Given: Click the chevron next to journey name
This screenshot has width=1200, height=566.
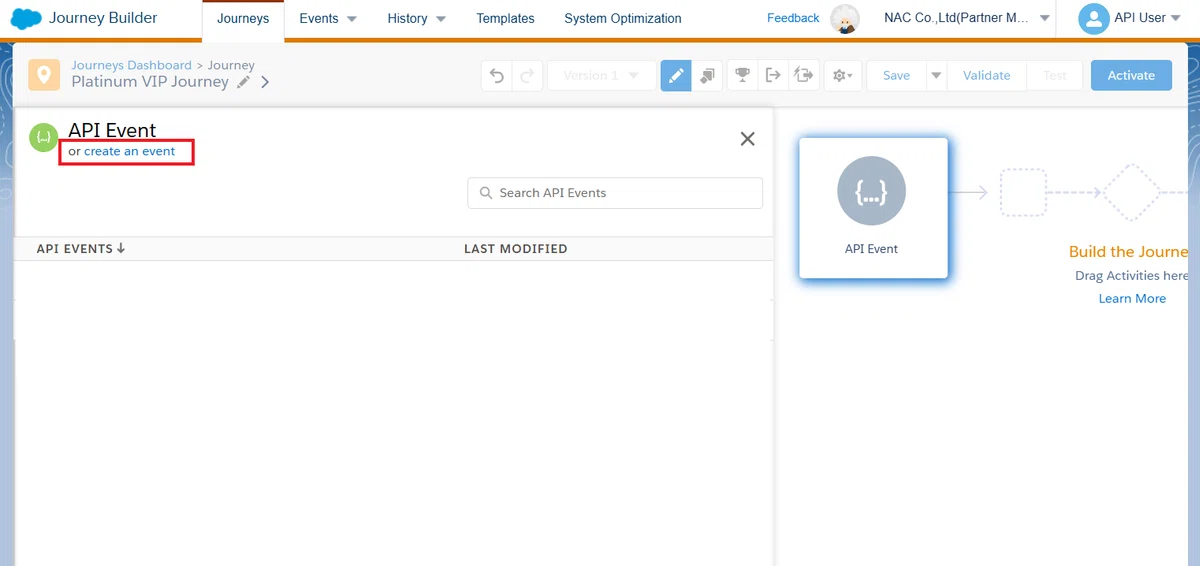Looking at the screenshot, I should (265, 83).
